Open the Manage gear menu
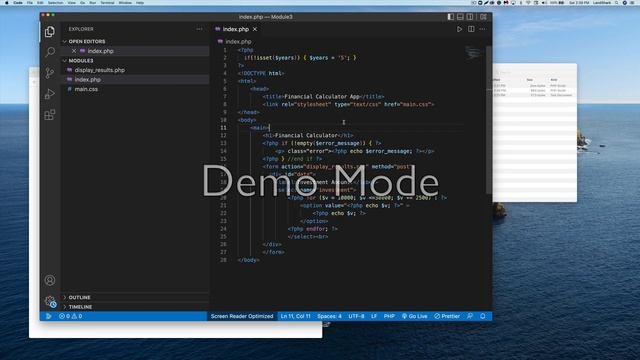The width and height of the screenshot is (640, 360). click(x=50, y=301)
